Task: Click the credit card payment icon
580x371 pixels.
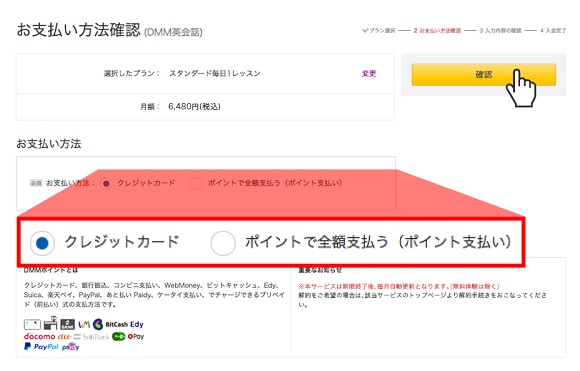Action: click(32, 325)
